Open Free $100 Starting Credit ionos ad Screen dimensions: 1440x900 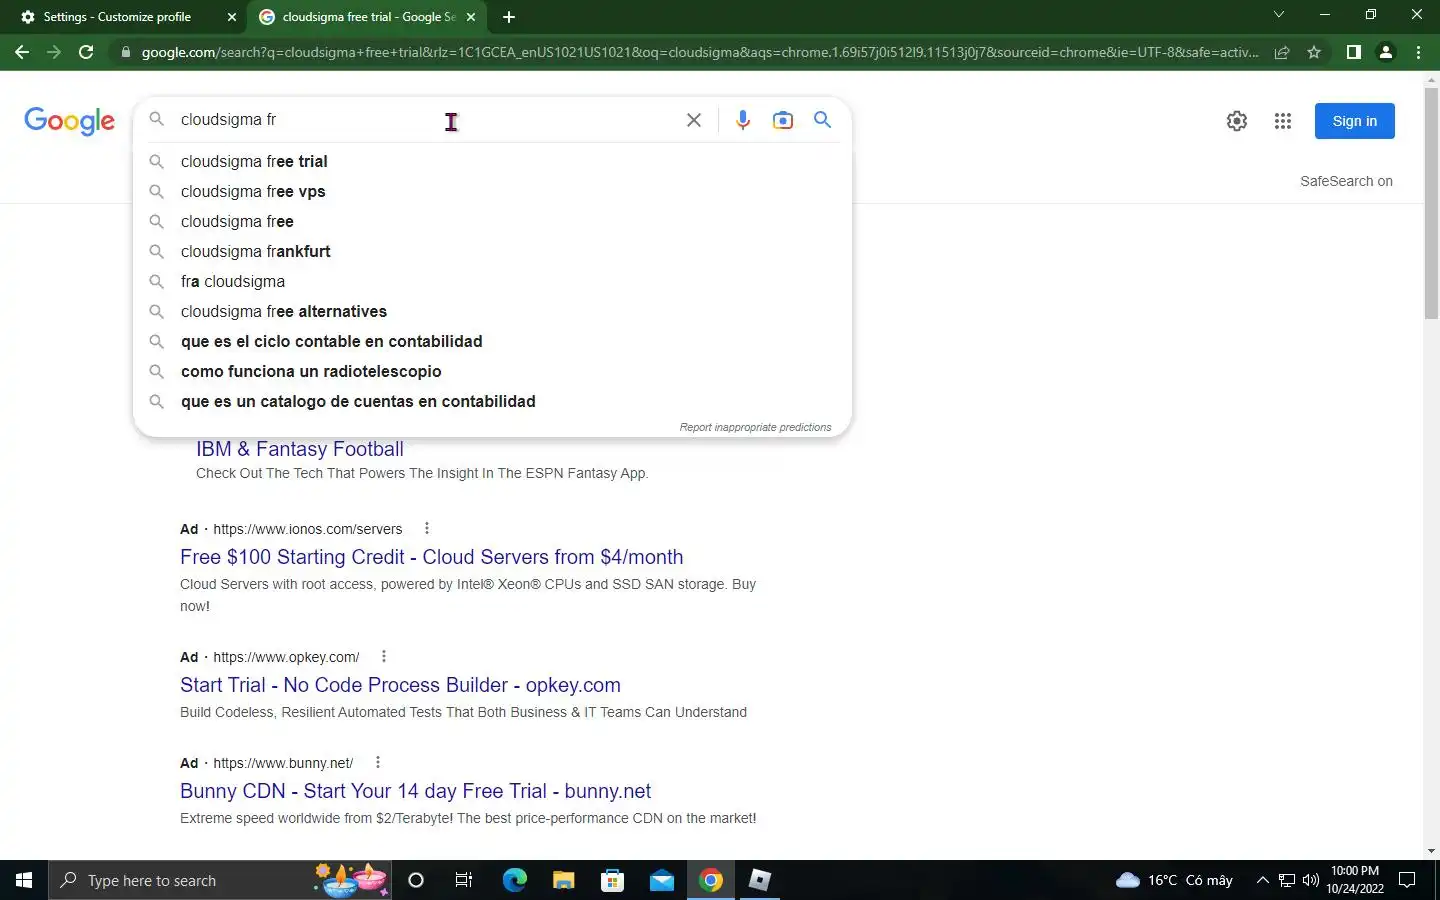(432, 557)
